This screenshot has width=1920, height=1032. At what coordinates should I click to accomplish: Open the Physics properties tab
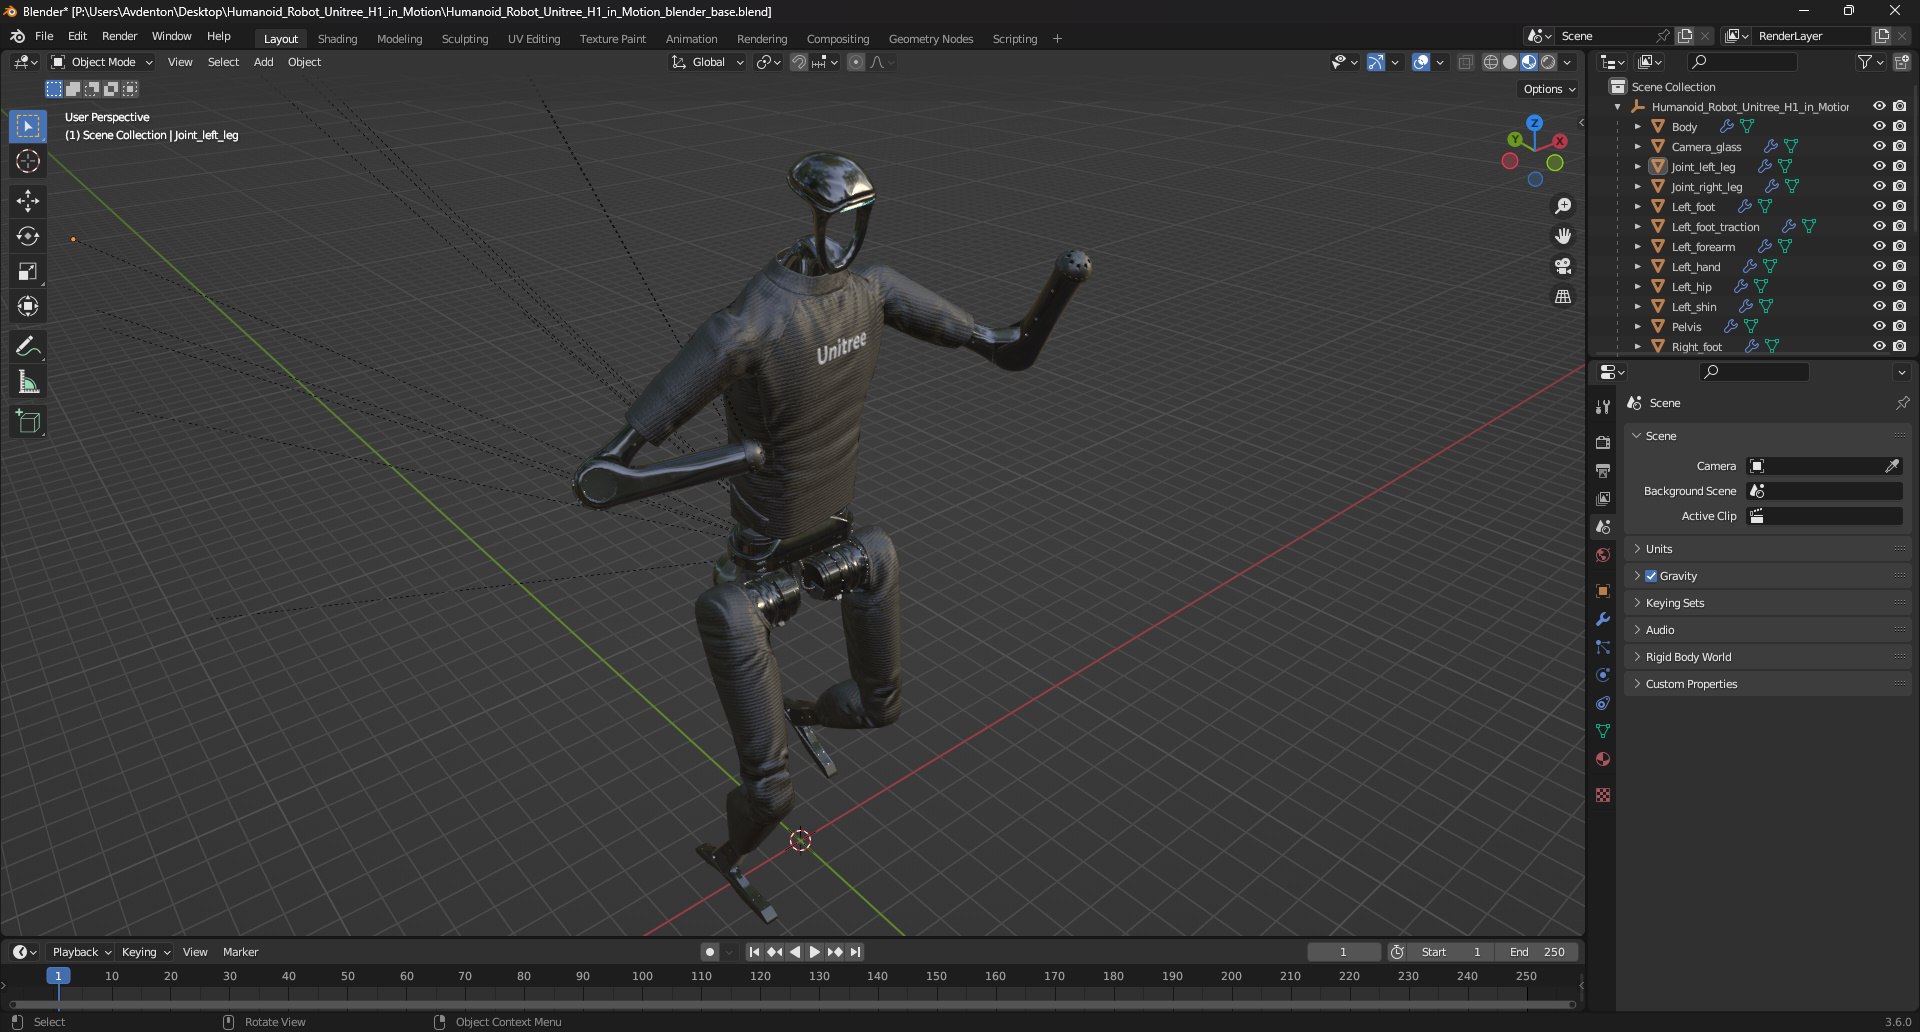coord(1603,675)
